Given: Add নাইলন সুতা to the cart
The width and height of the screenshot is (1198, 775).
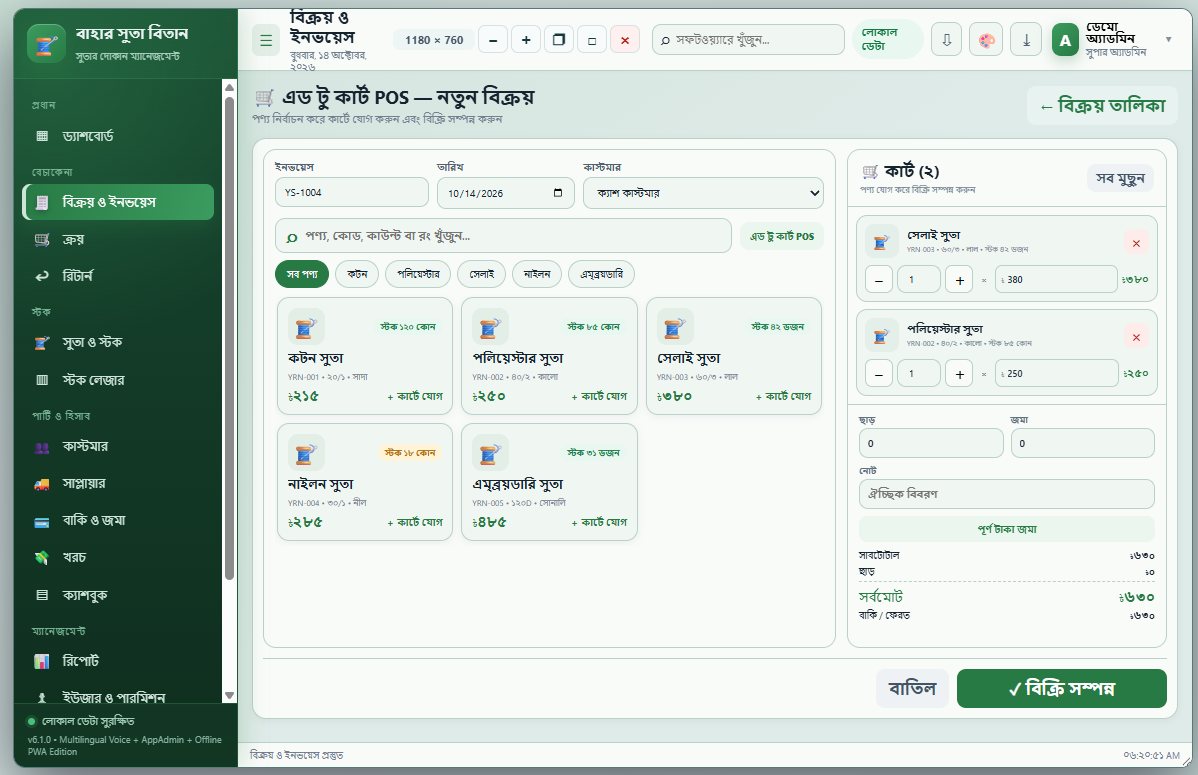Looking at the screenshot, I should click(415, 522).
